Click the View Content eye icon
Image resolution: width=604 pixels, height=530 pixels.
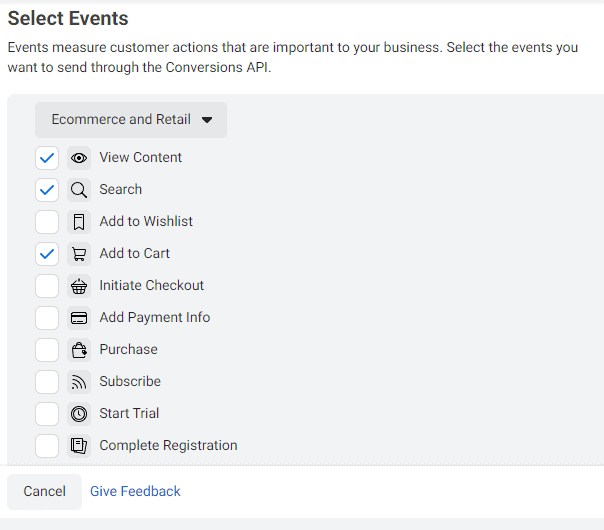point(79,158)
